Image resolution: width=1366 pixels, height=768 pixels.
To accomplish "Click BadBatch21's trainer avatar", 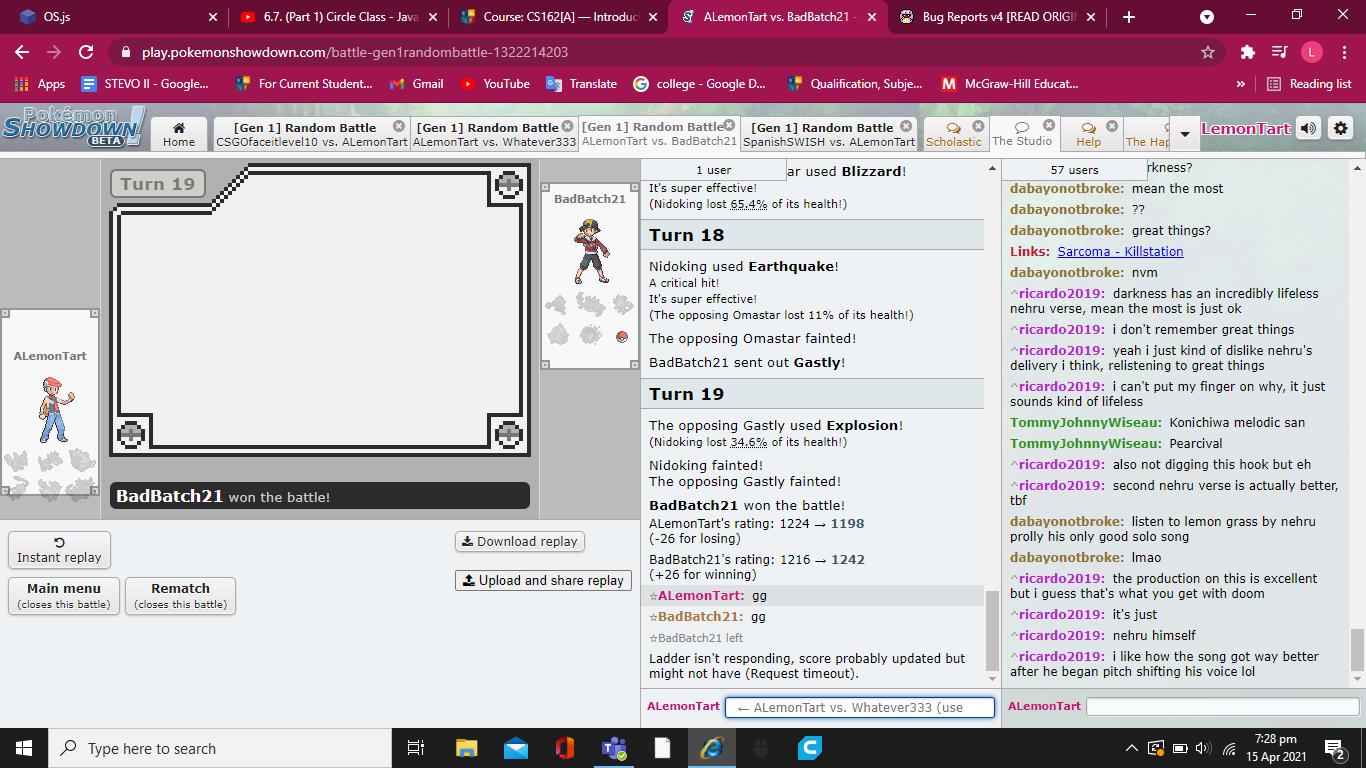I will click(590, 250).
